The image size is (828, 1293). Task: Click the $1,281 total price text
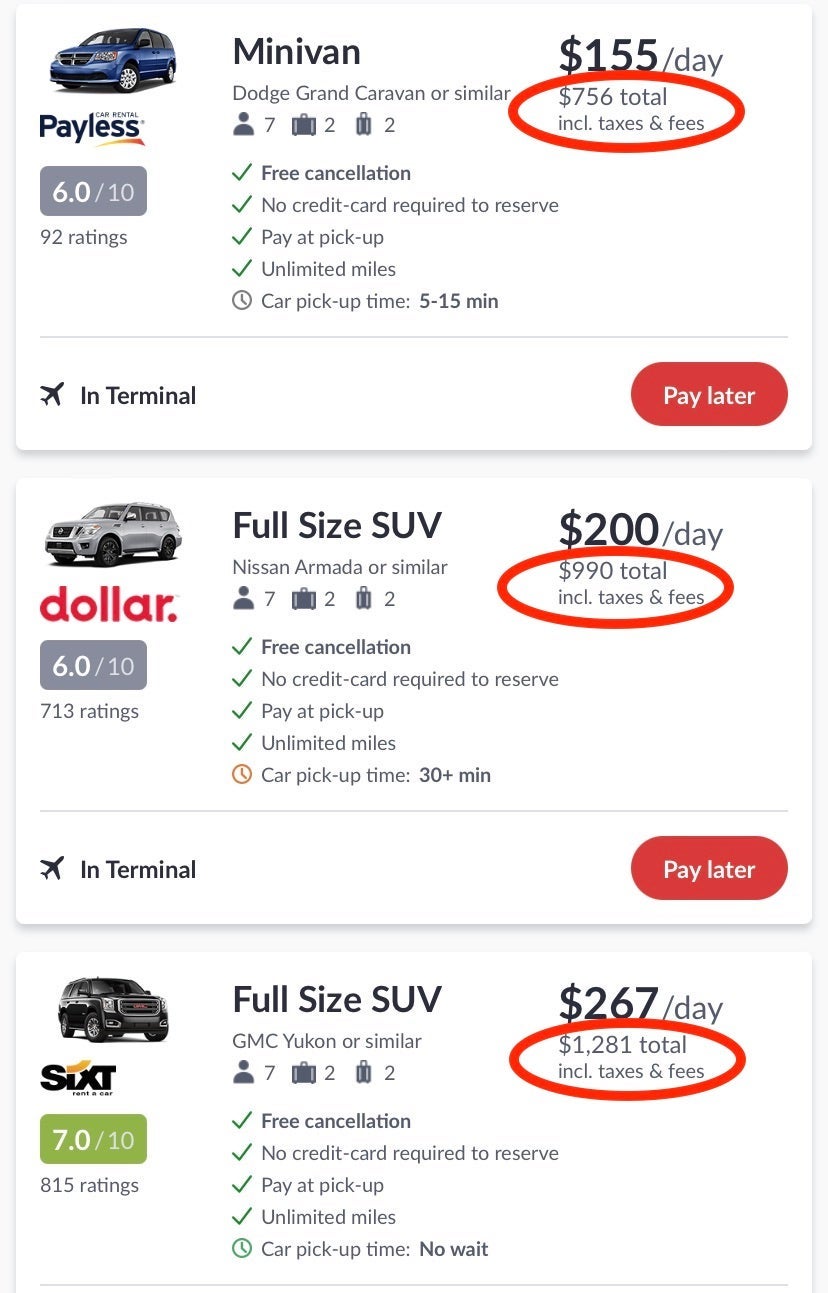(x=622, y=1045)
